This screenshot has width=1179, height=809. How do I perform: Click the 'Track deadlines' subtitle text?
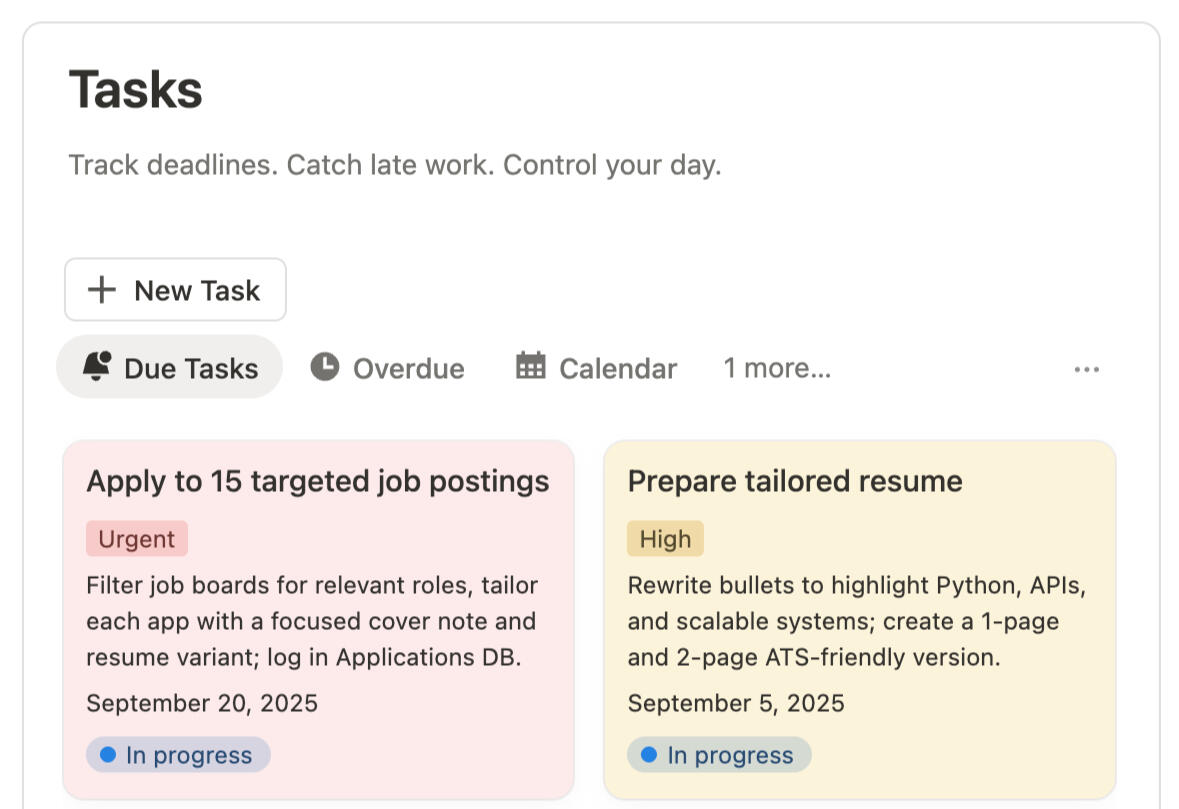(394, 164)
